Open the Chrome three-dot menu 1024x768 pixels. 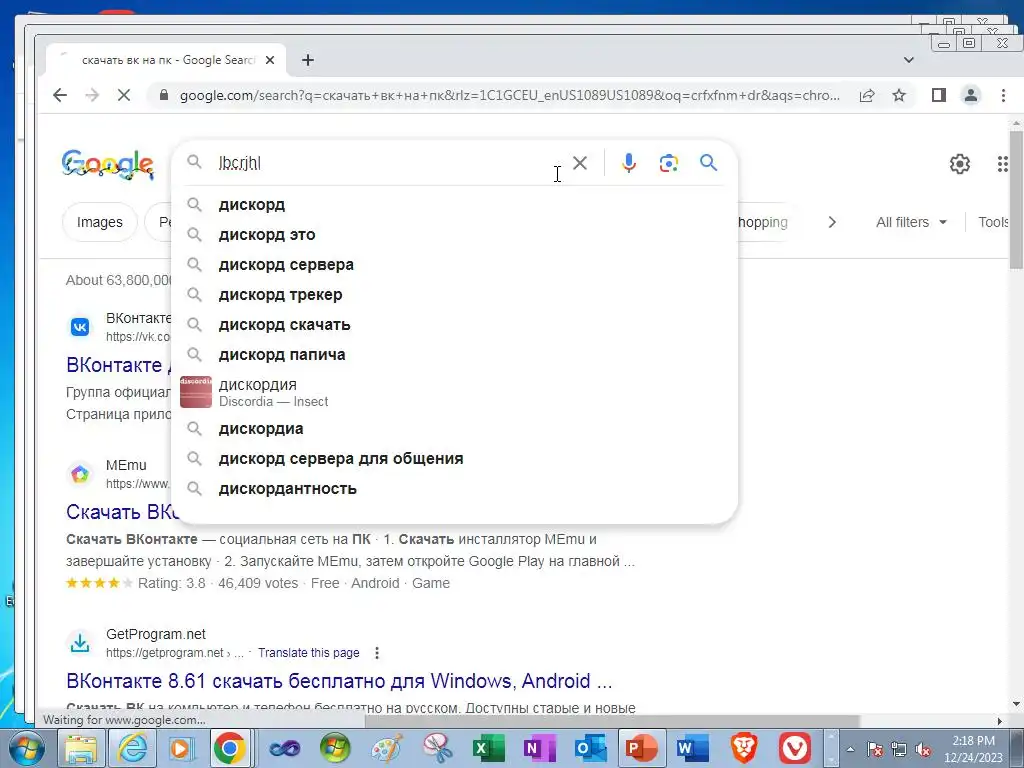(1003, 95)
